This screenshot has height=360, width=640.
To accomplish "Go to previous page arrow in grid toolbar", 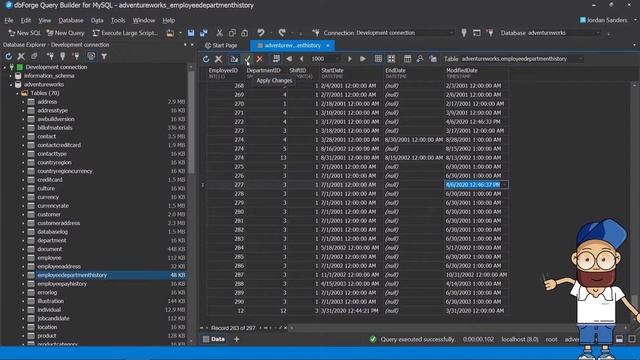I will [x=302, y=59].
